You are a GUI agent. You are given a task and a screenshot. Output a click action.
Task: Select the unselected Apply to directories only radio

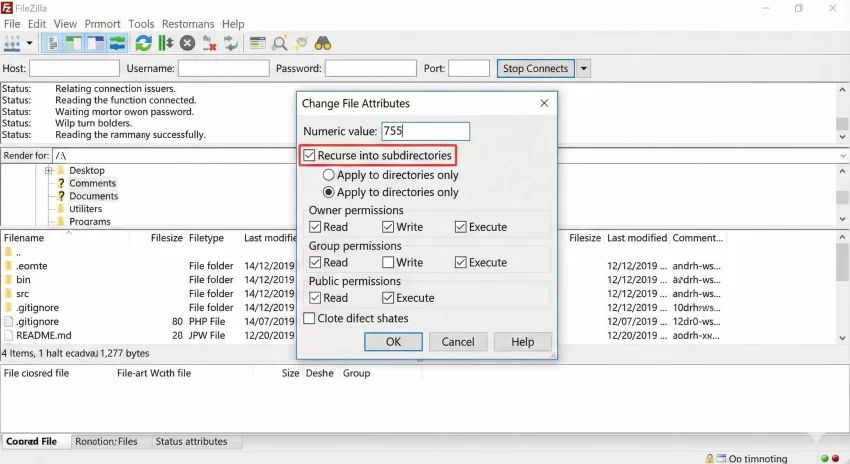[329, 175]
